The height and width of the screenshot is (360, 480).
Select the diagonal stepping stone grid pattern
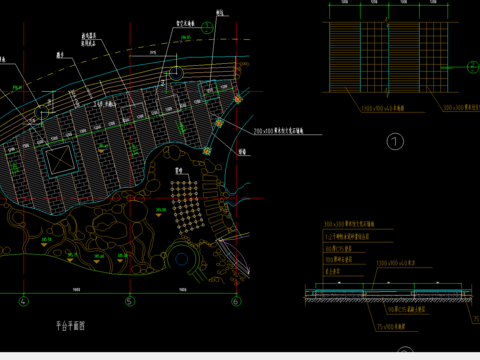[187, 207]
